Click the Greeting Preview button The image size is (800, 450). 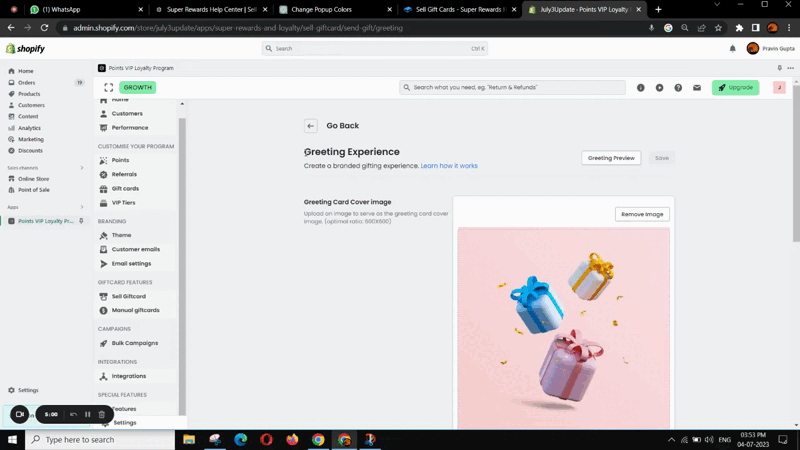point(611,158)
